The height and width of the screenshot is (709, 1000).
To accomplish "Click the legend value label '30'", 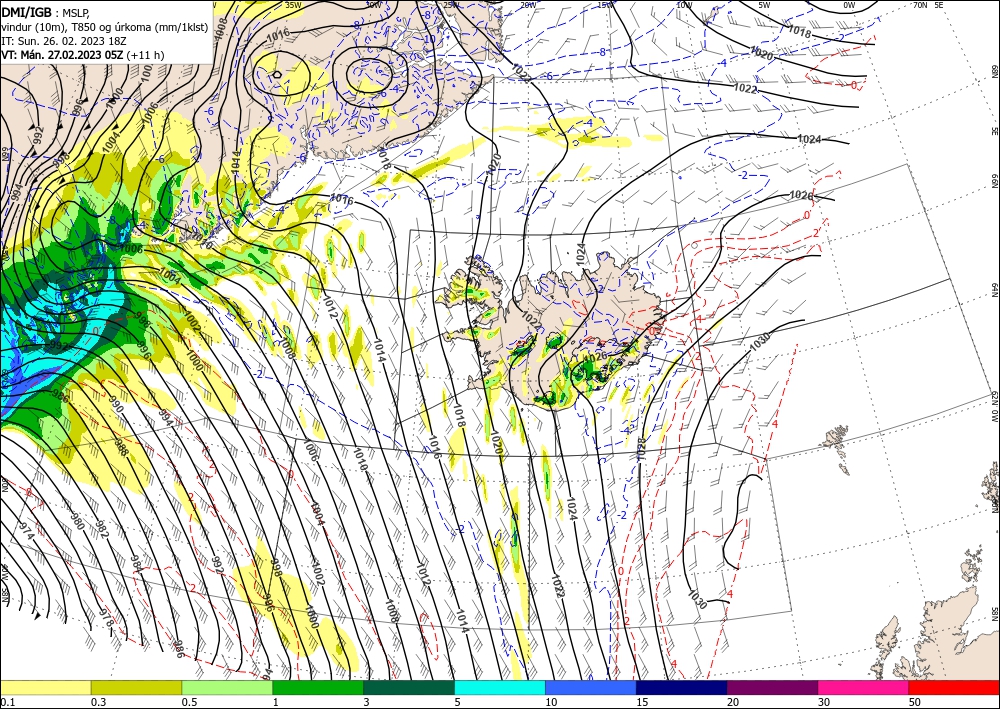I will pos(824,702).
